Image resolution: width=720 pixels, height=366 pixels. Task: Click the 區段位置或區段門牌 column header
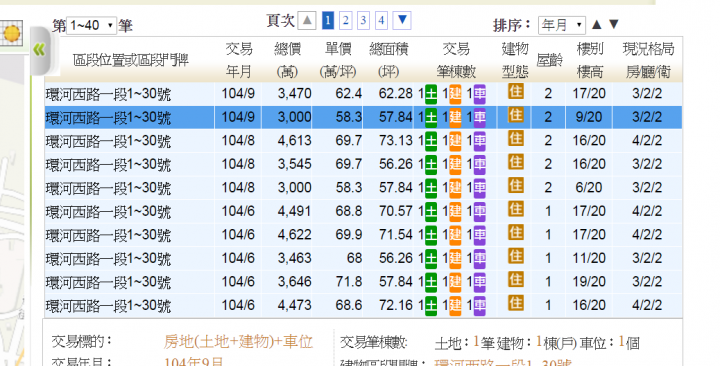pyautogui.click(x=130, y=60)
